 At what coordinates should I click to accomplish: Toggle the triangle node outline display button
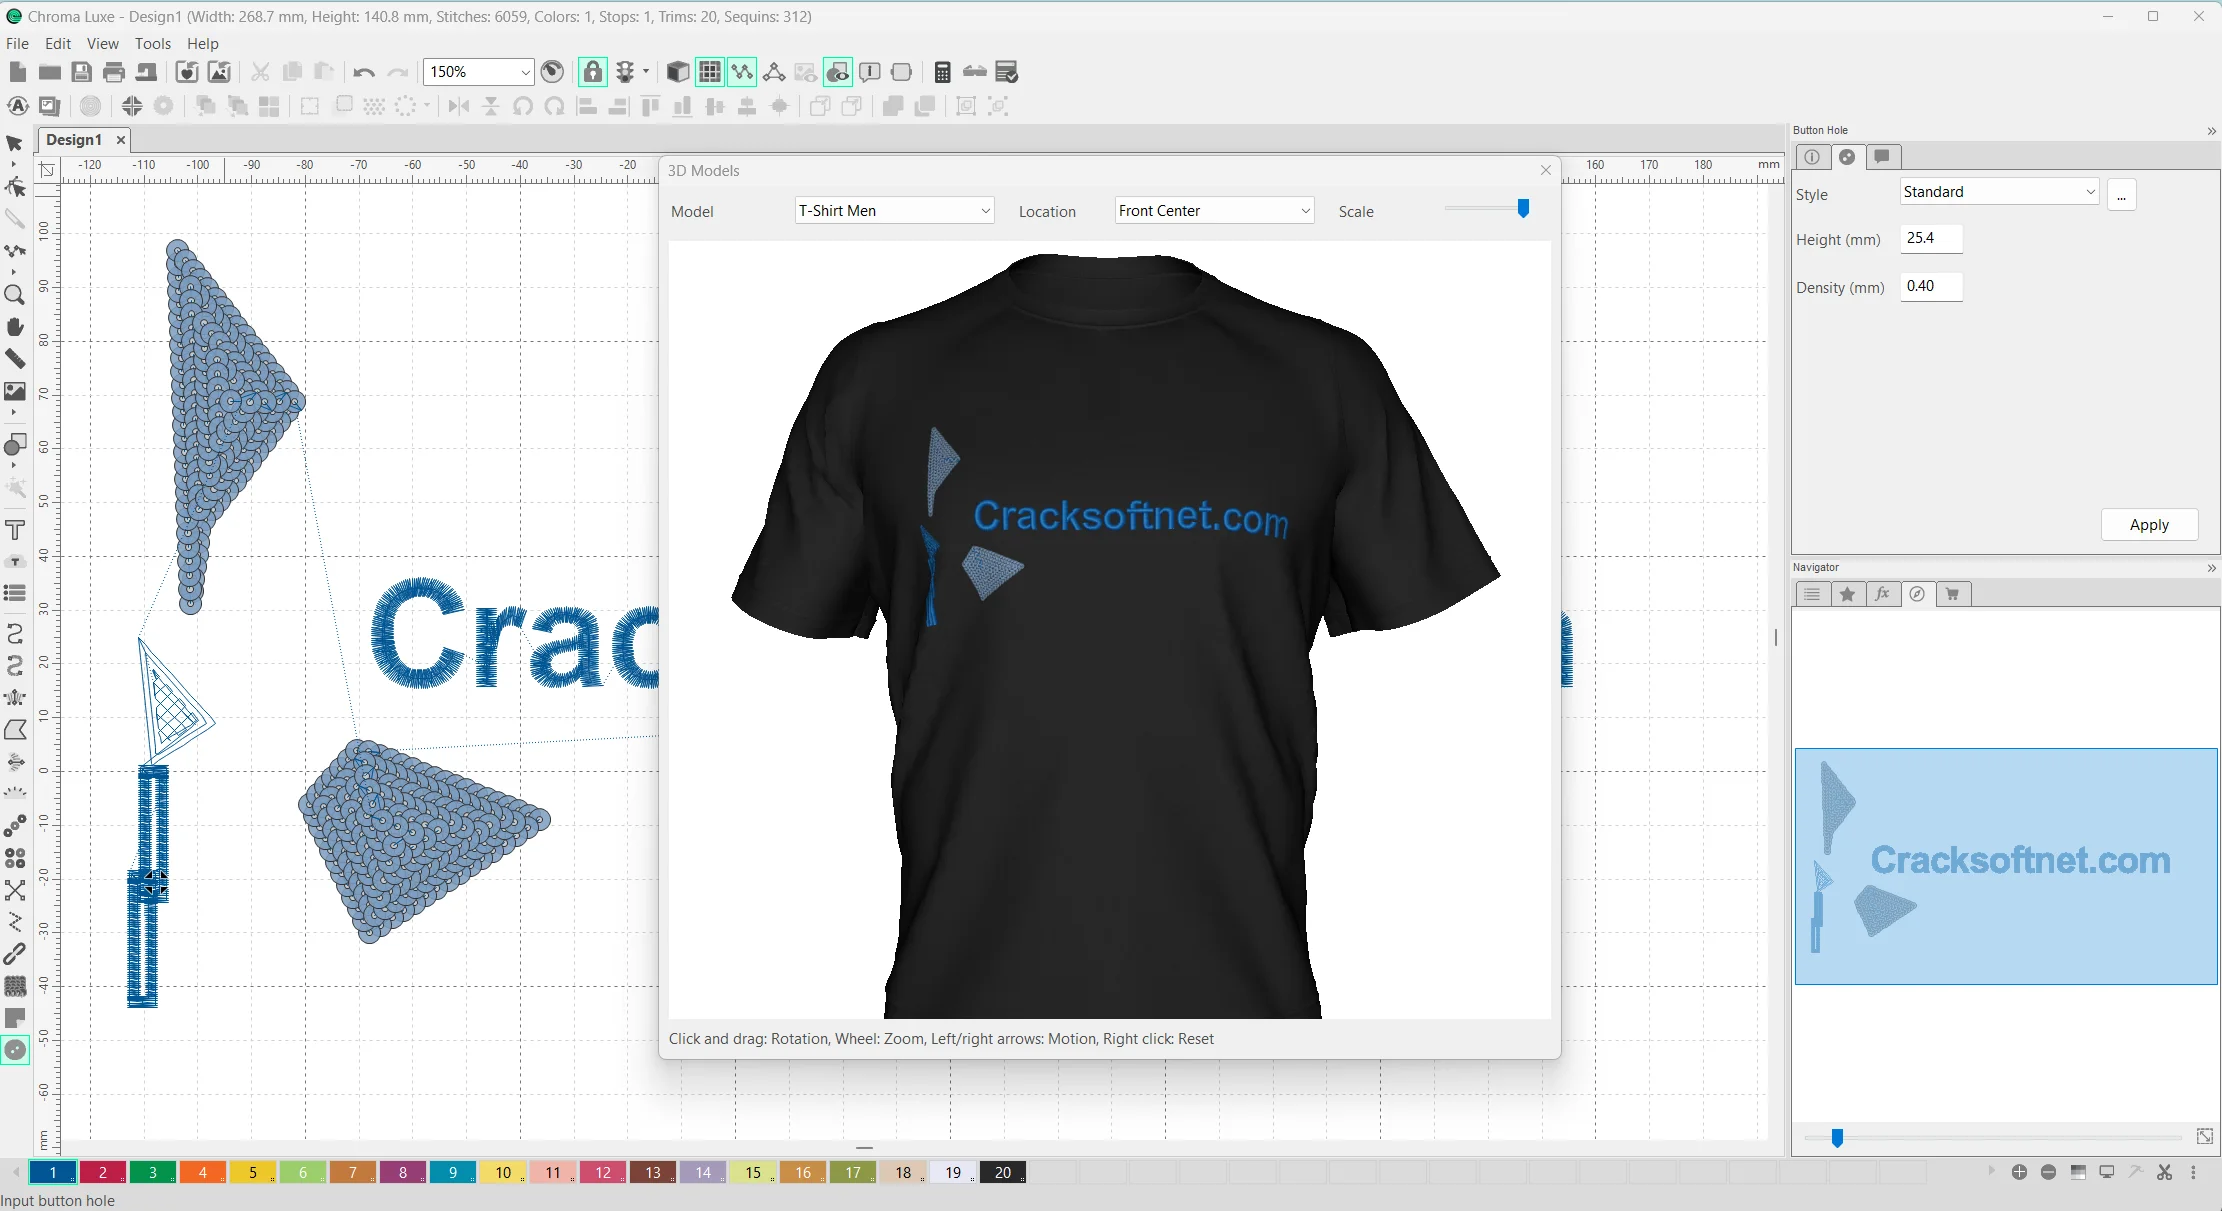[x=773, y=72]
